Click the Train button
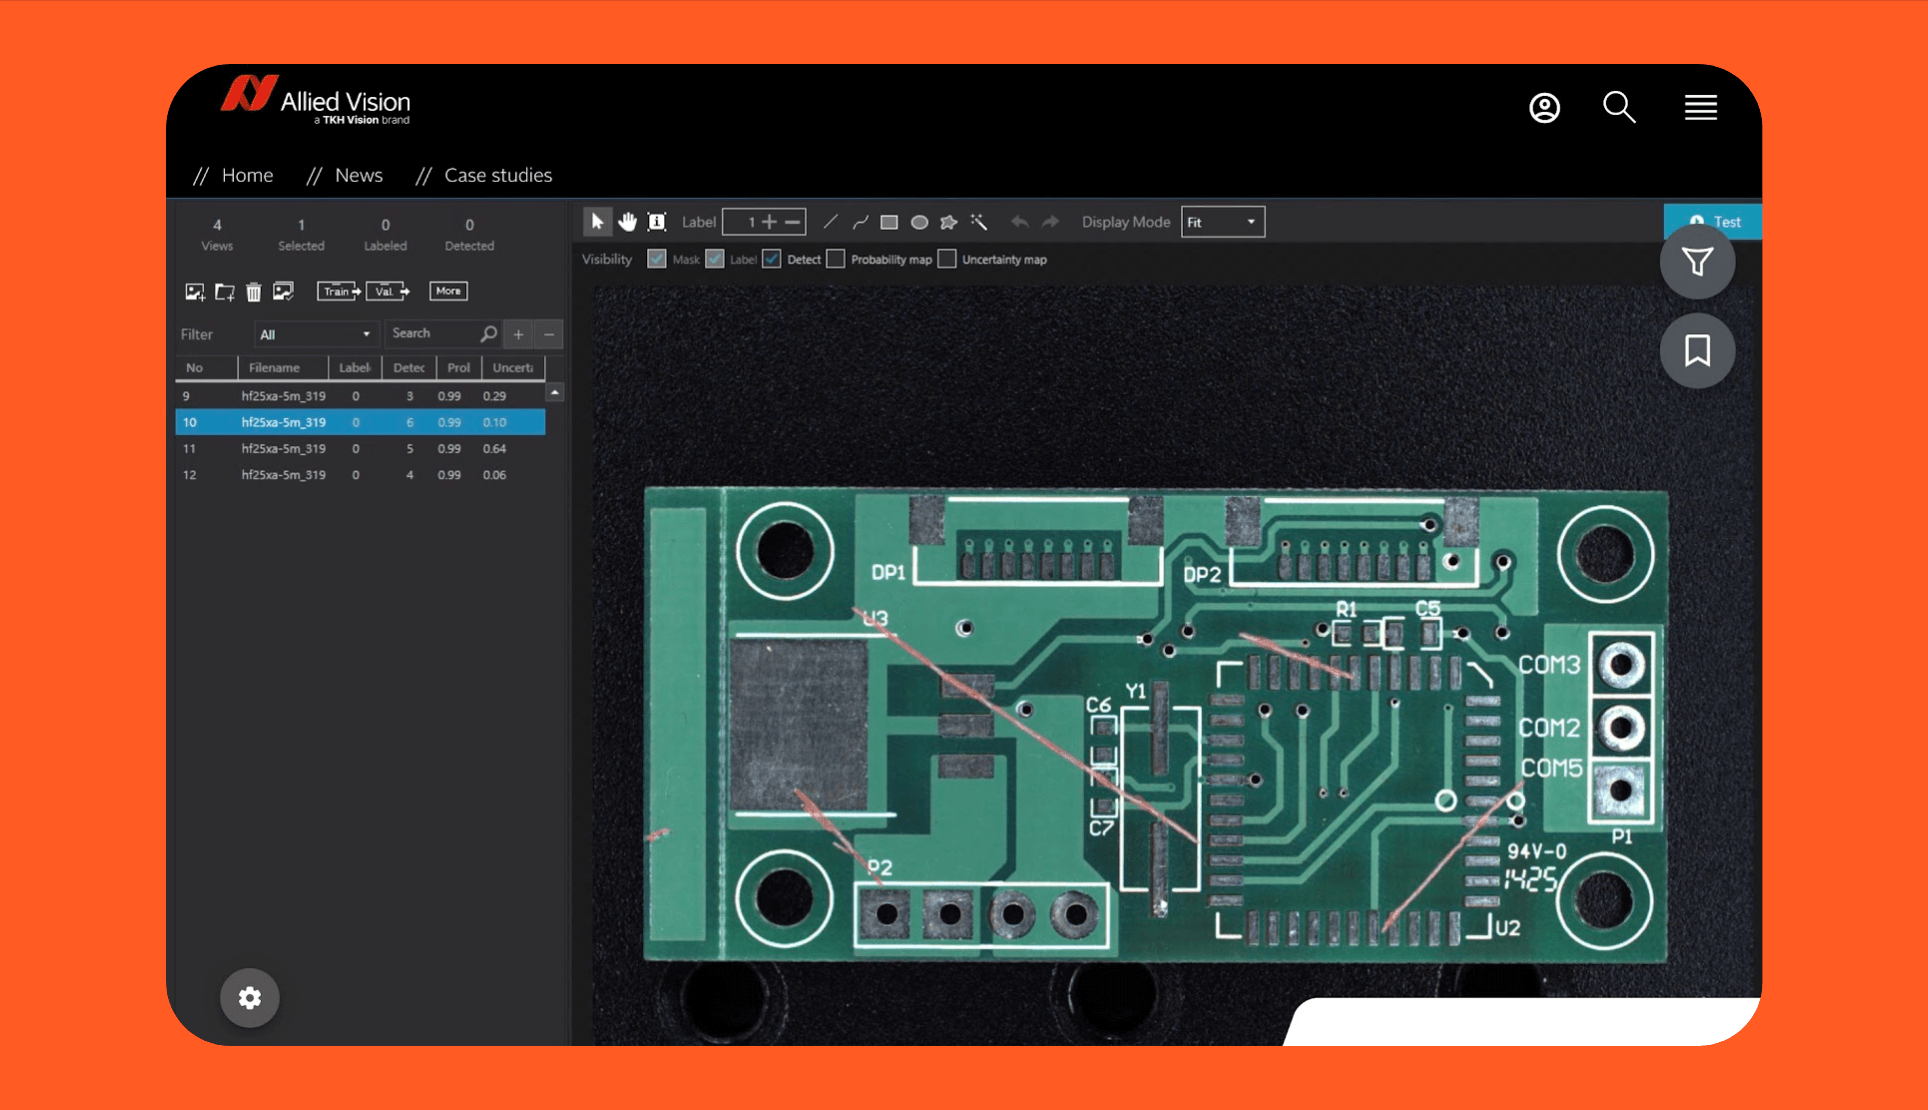 point(339,291)
